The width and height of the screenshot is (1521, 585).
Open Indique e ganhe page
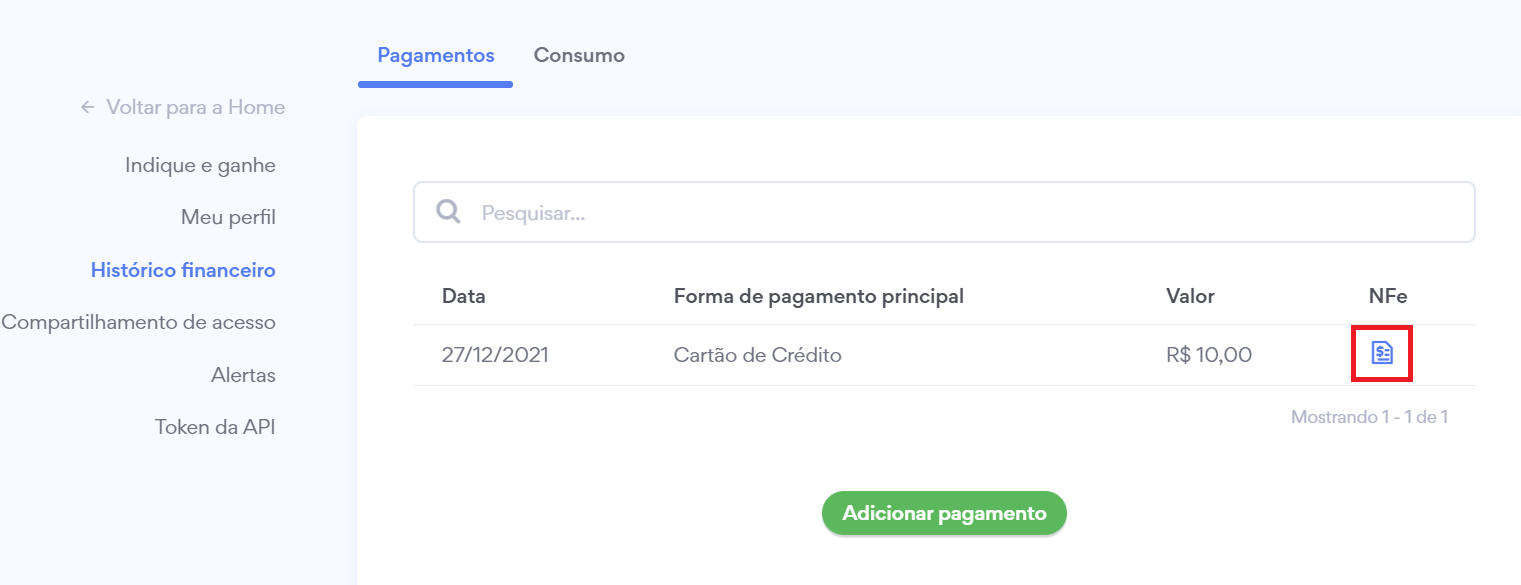(200, 165)
